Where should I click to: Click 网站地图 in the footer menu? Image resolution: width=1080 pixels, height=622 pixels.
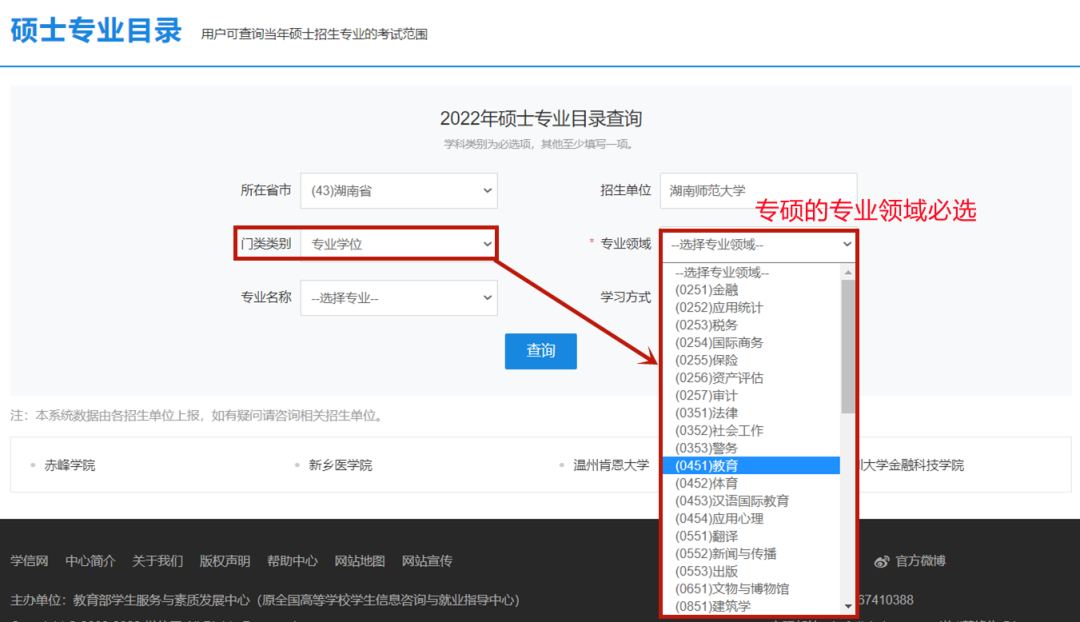click(359, 561)
